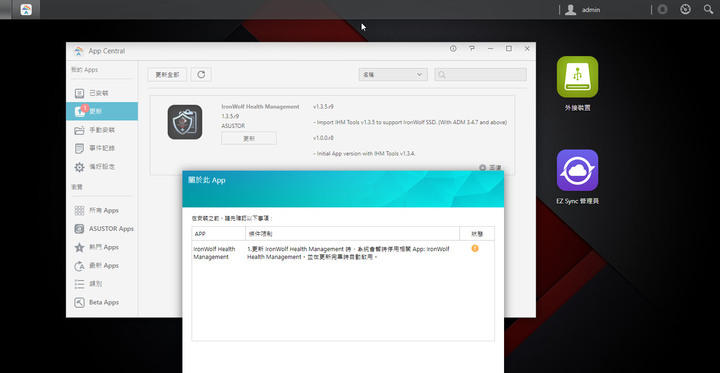Click the Update button for IronWolf
The width and height of the screenshot is (720, 373).
click(x=249, y=138)
